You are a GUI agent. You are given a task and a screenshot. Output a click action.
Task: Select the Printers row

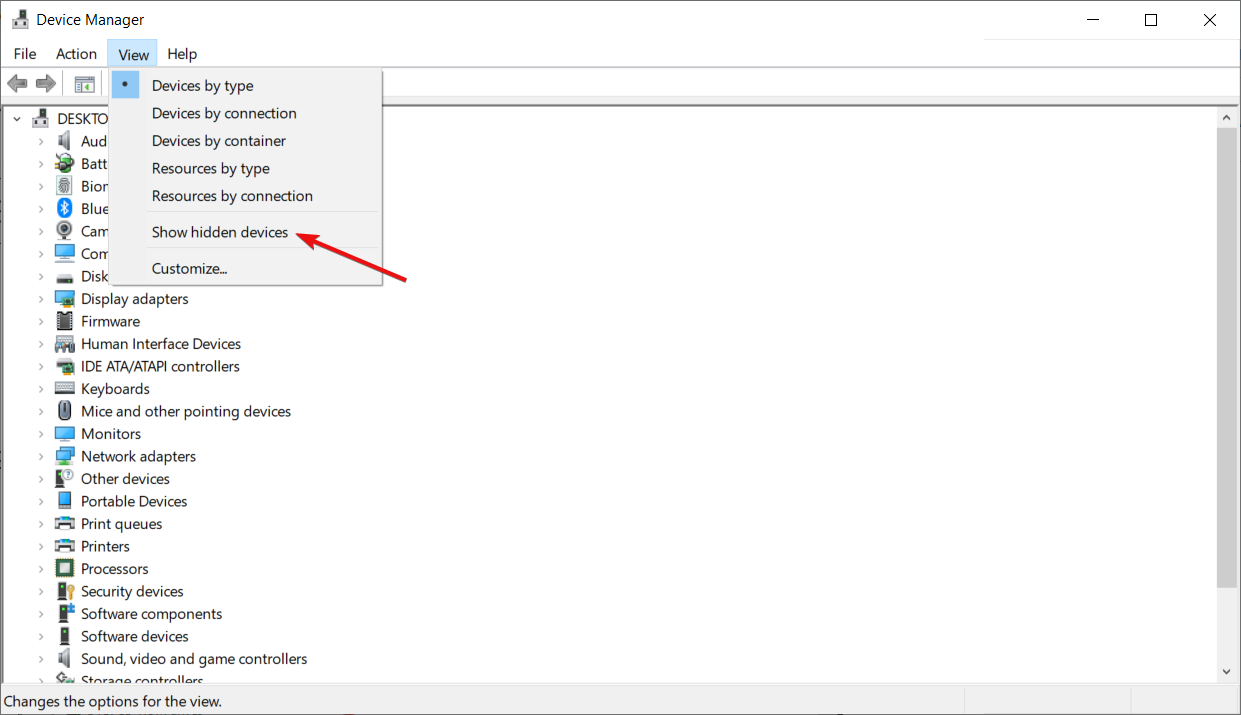coord(105,546)
